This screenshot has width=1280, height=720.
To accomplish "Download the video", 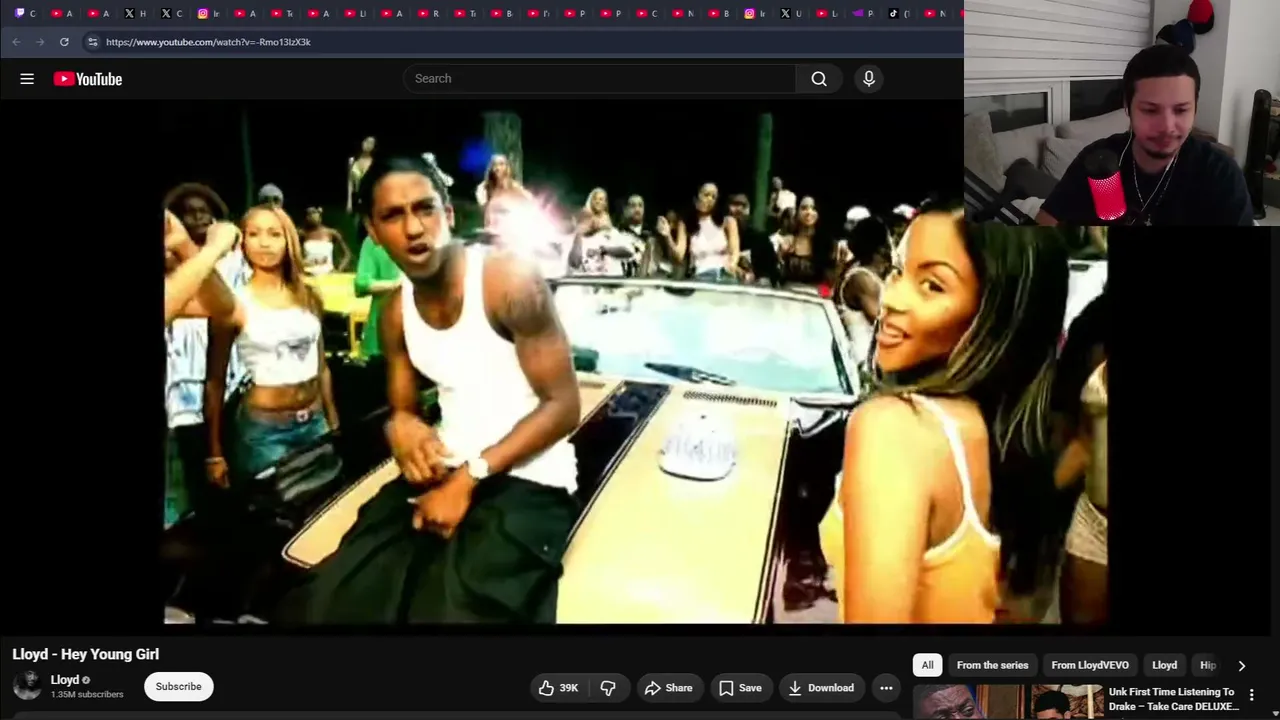I will pos(821,688).
